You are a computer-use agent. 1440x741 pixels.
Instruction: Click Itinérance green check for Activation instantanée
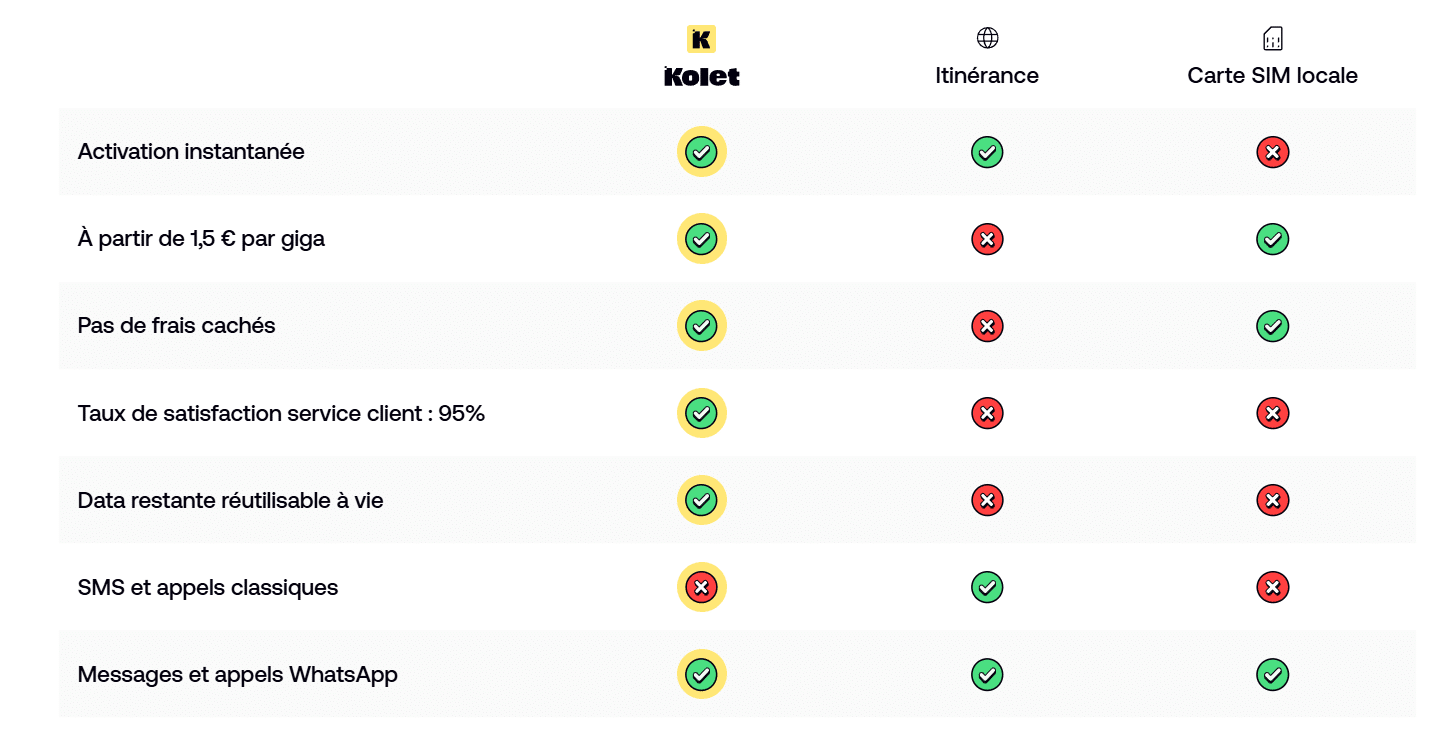tap(987, 152)
